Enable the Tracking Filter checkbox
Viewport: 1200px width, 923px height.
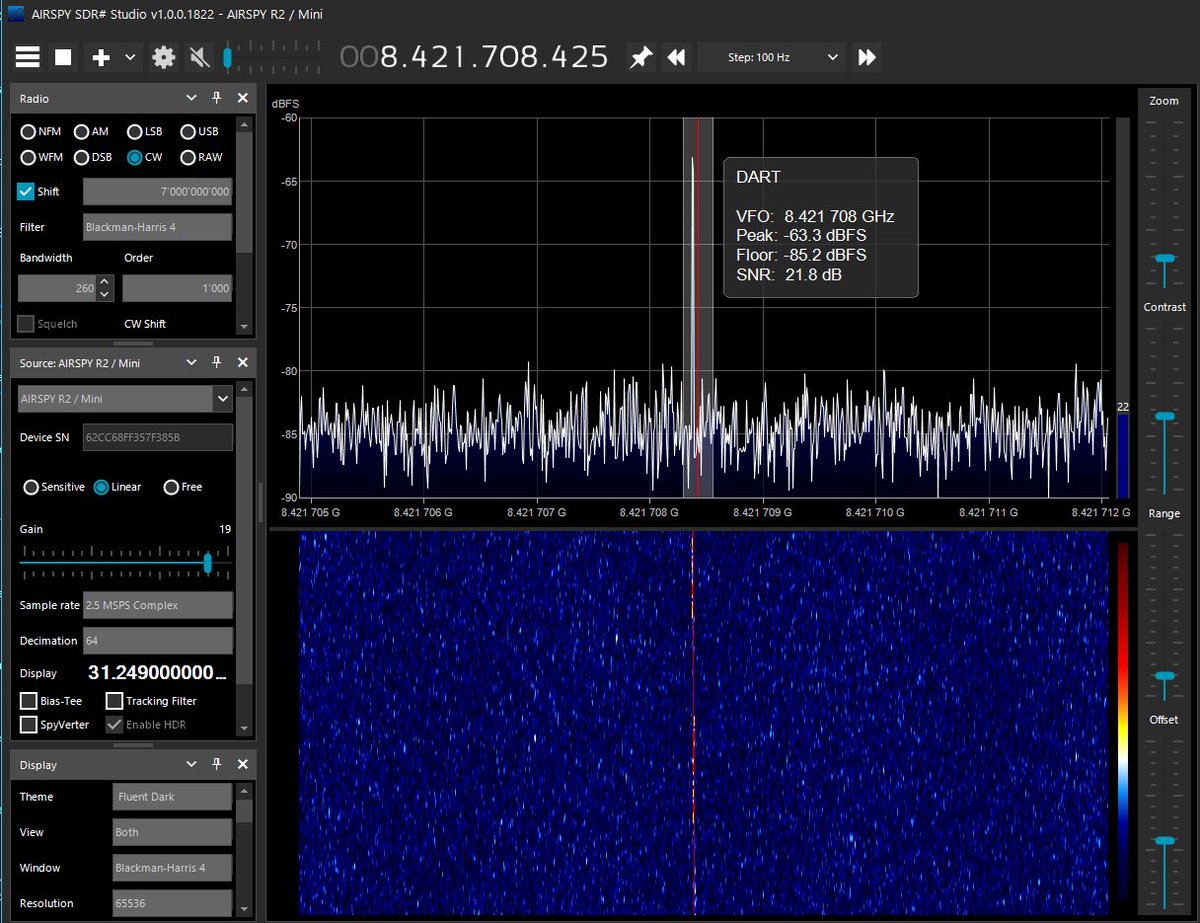(114, 701)
